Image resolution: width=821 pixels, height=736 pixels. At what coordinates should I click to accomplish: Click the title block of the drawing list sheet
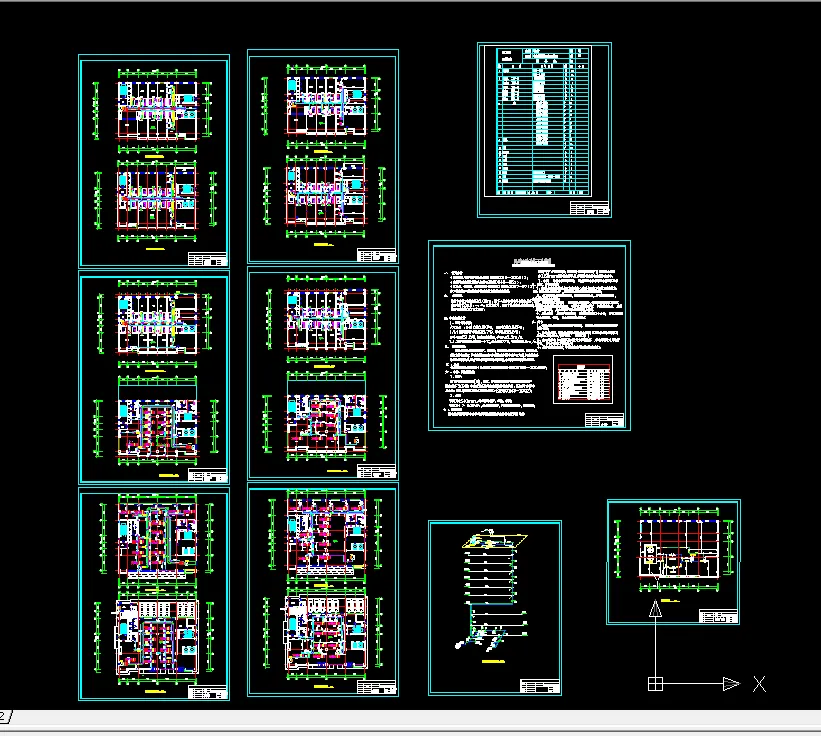click(590, 208)
